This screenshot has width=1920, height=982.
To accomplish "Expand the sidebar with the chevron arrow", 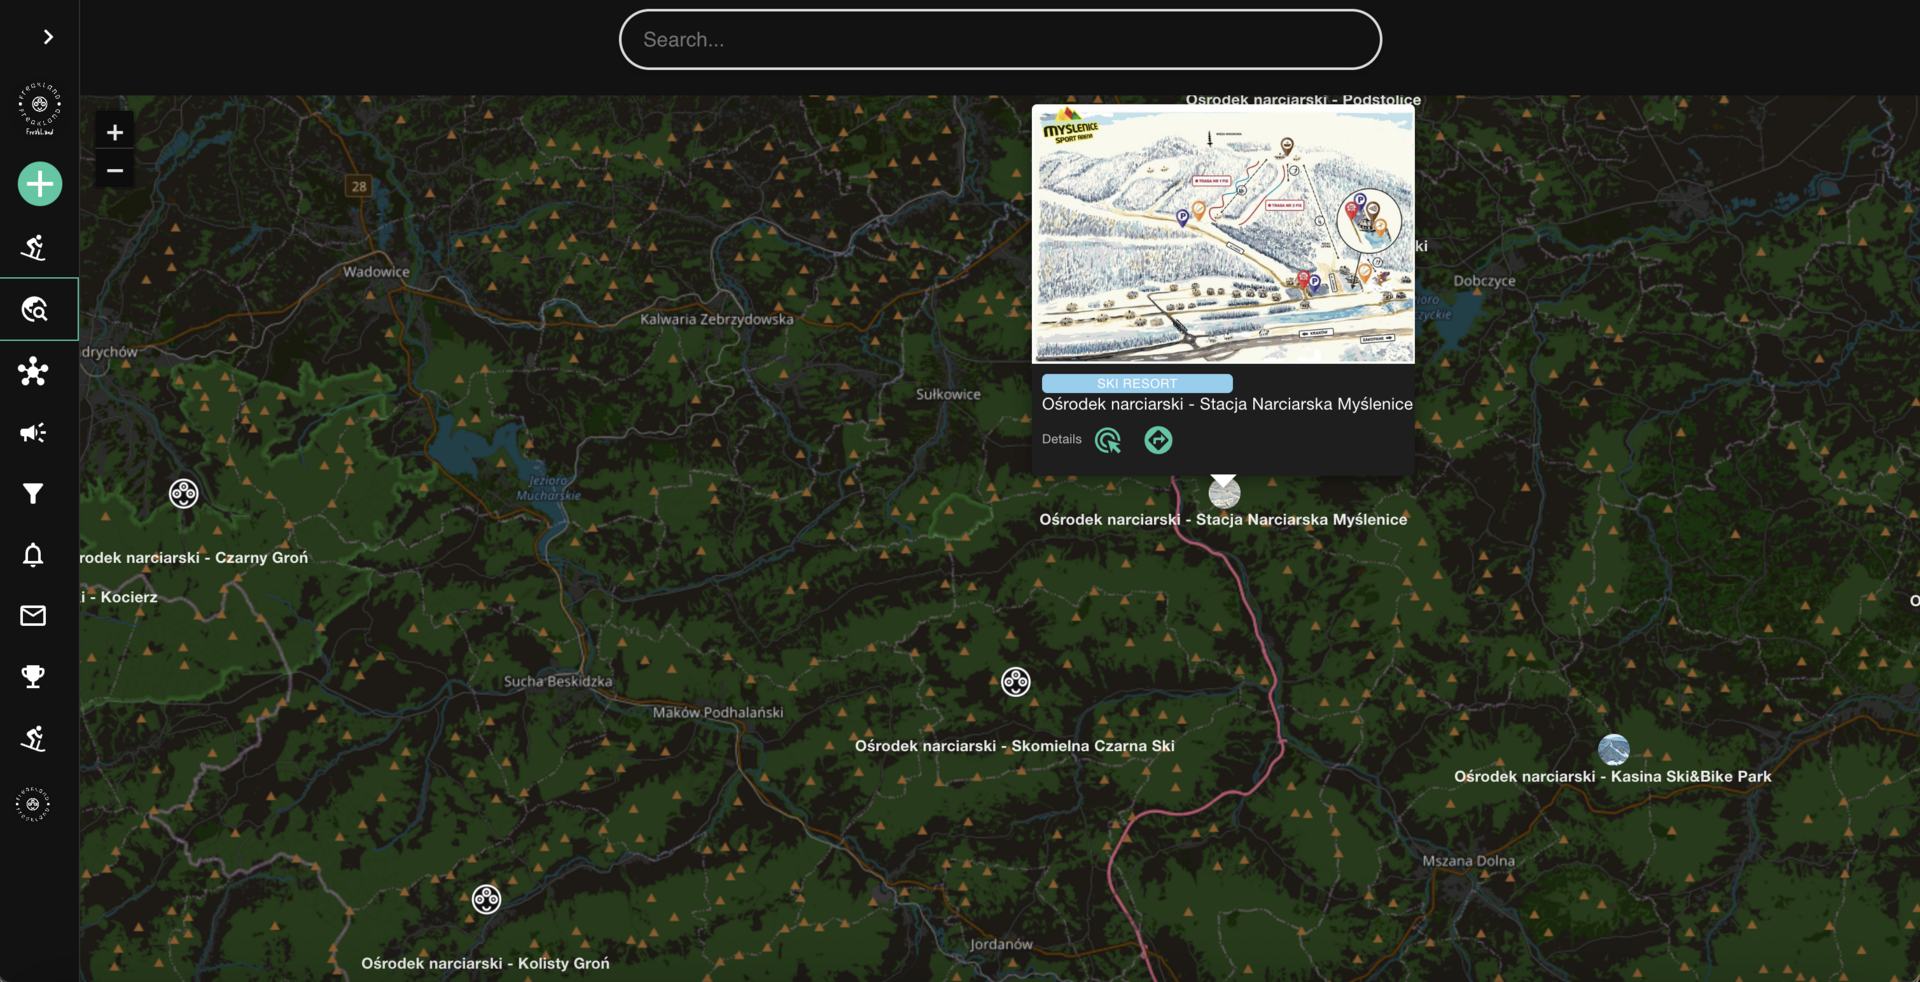I will tap(48, 37).
